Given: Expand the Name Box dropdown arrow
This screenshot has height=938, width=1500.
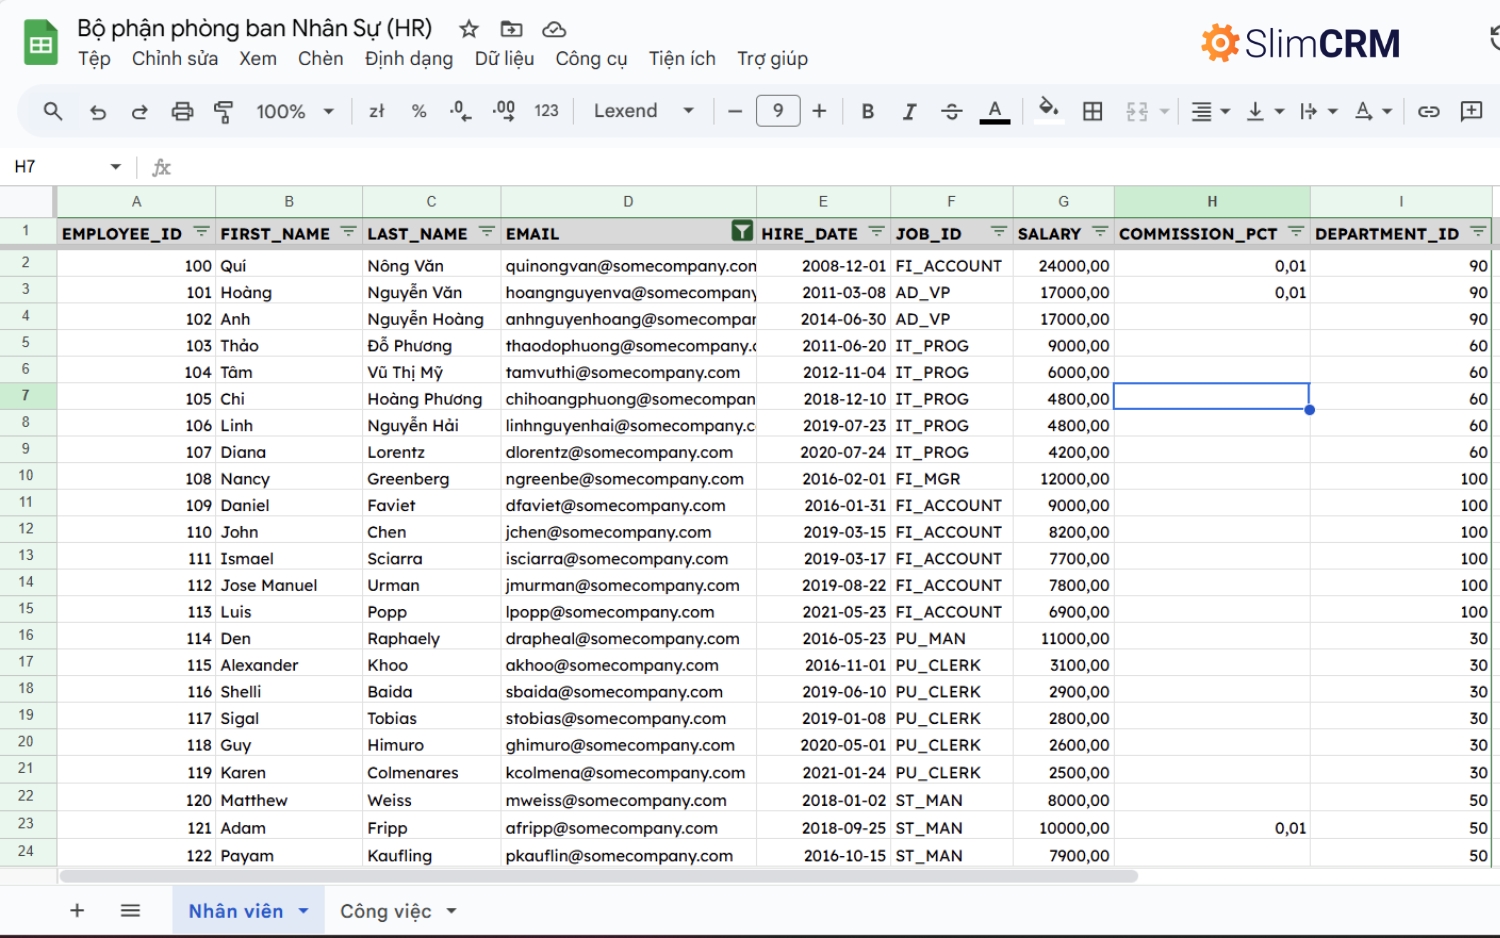Looking at the screenshot, I should (116, 167).
